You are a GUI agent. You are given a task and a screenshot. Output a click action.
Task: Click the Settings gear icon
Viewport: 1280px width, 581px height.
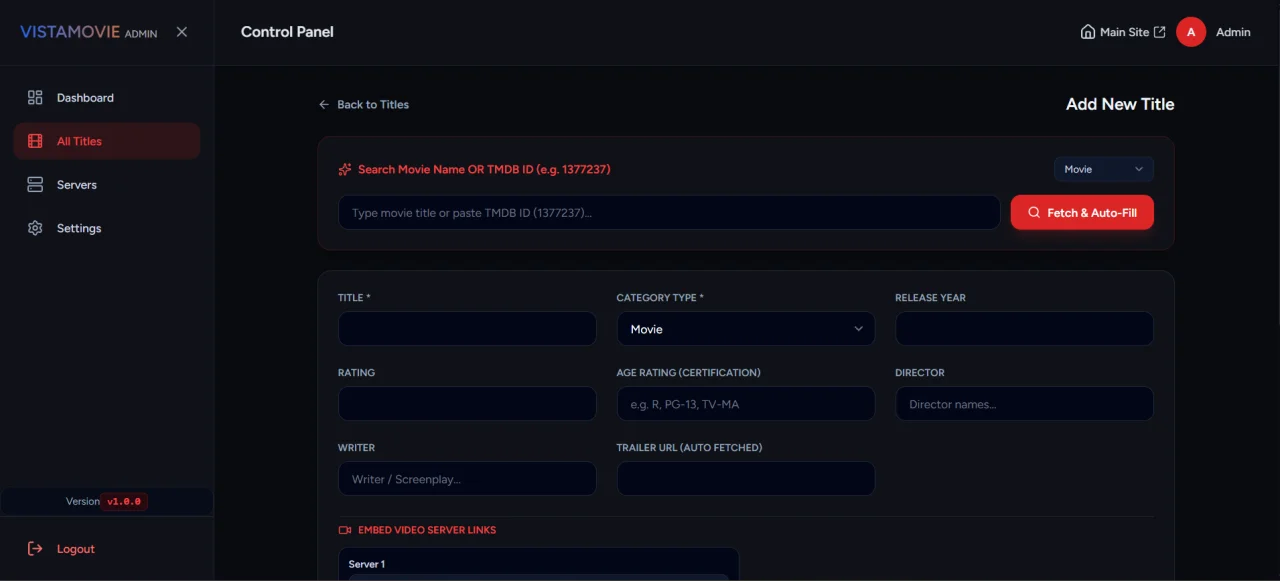click(x=35, y=228)
